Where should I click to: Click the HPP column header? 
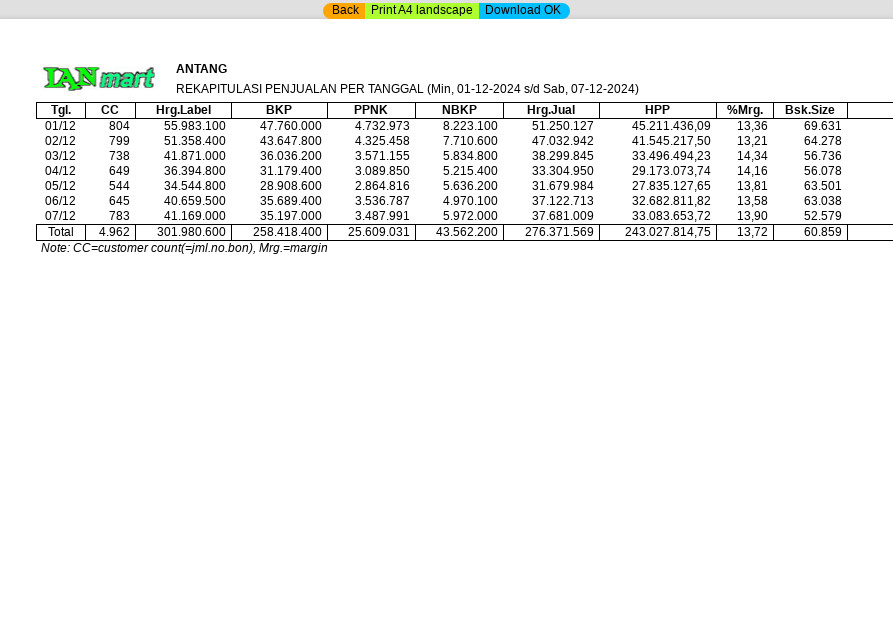tap(657, 110)
